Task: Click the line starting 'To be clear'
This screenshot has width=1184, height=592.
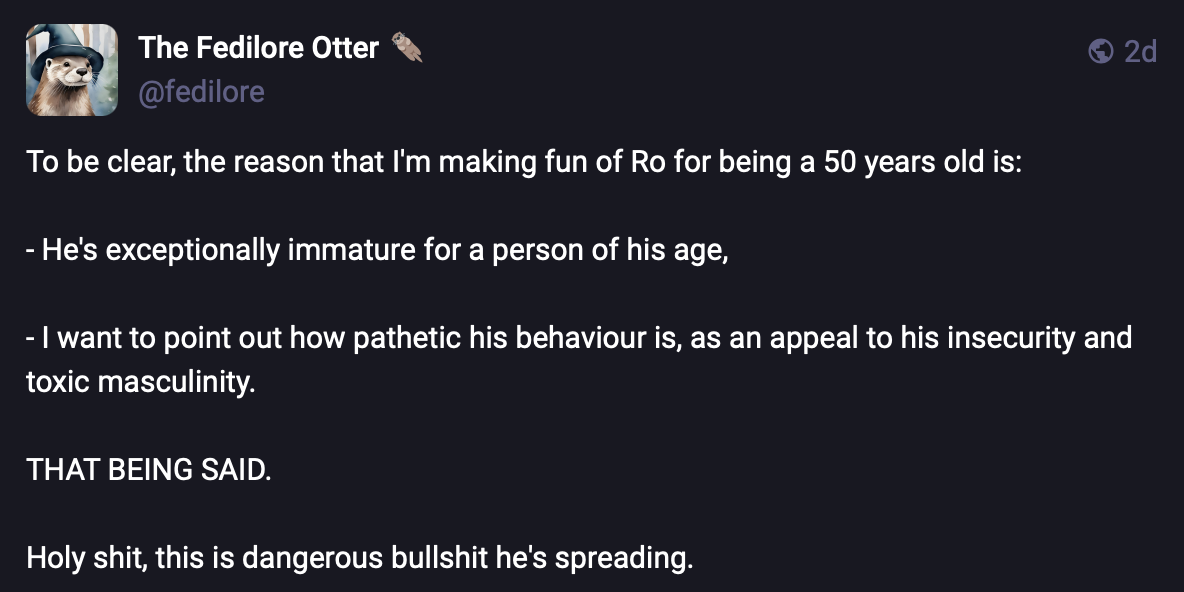Action: coord(524,162)
